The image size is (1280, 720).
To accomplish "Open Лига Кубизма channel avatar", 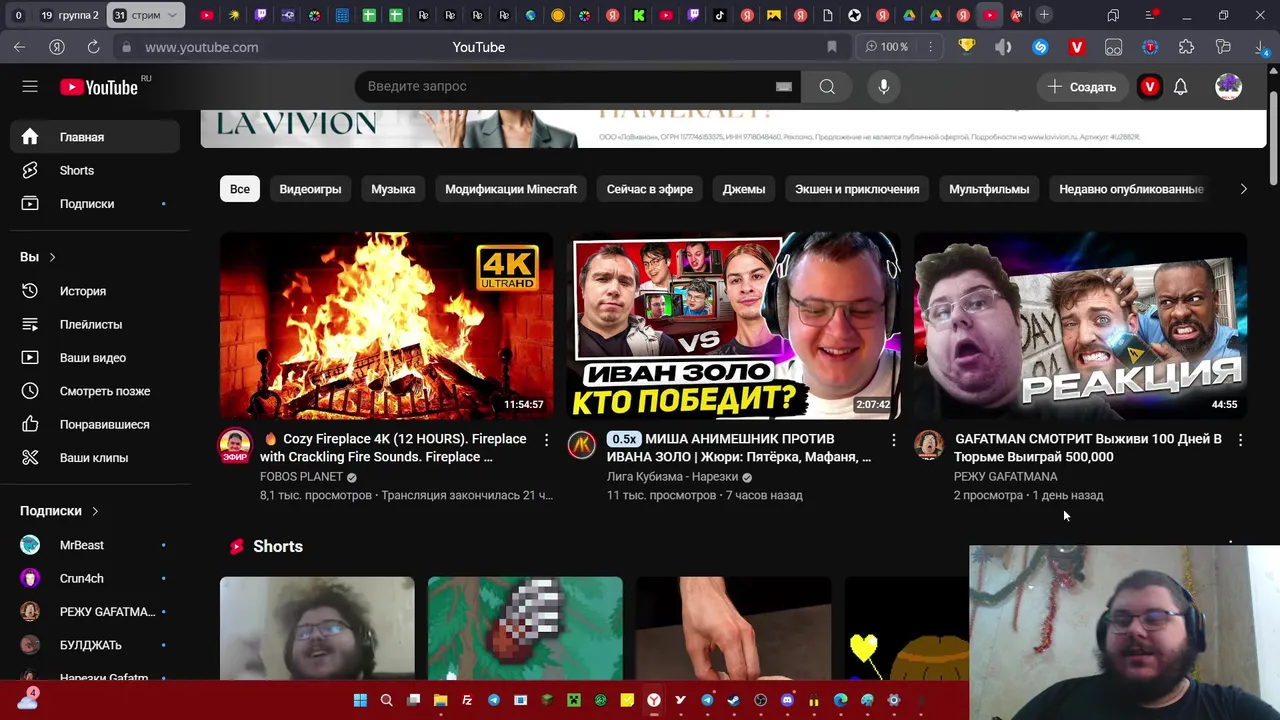I will point(582,446).
